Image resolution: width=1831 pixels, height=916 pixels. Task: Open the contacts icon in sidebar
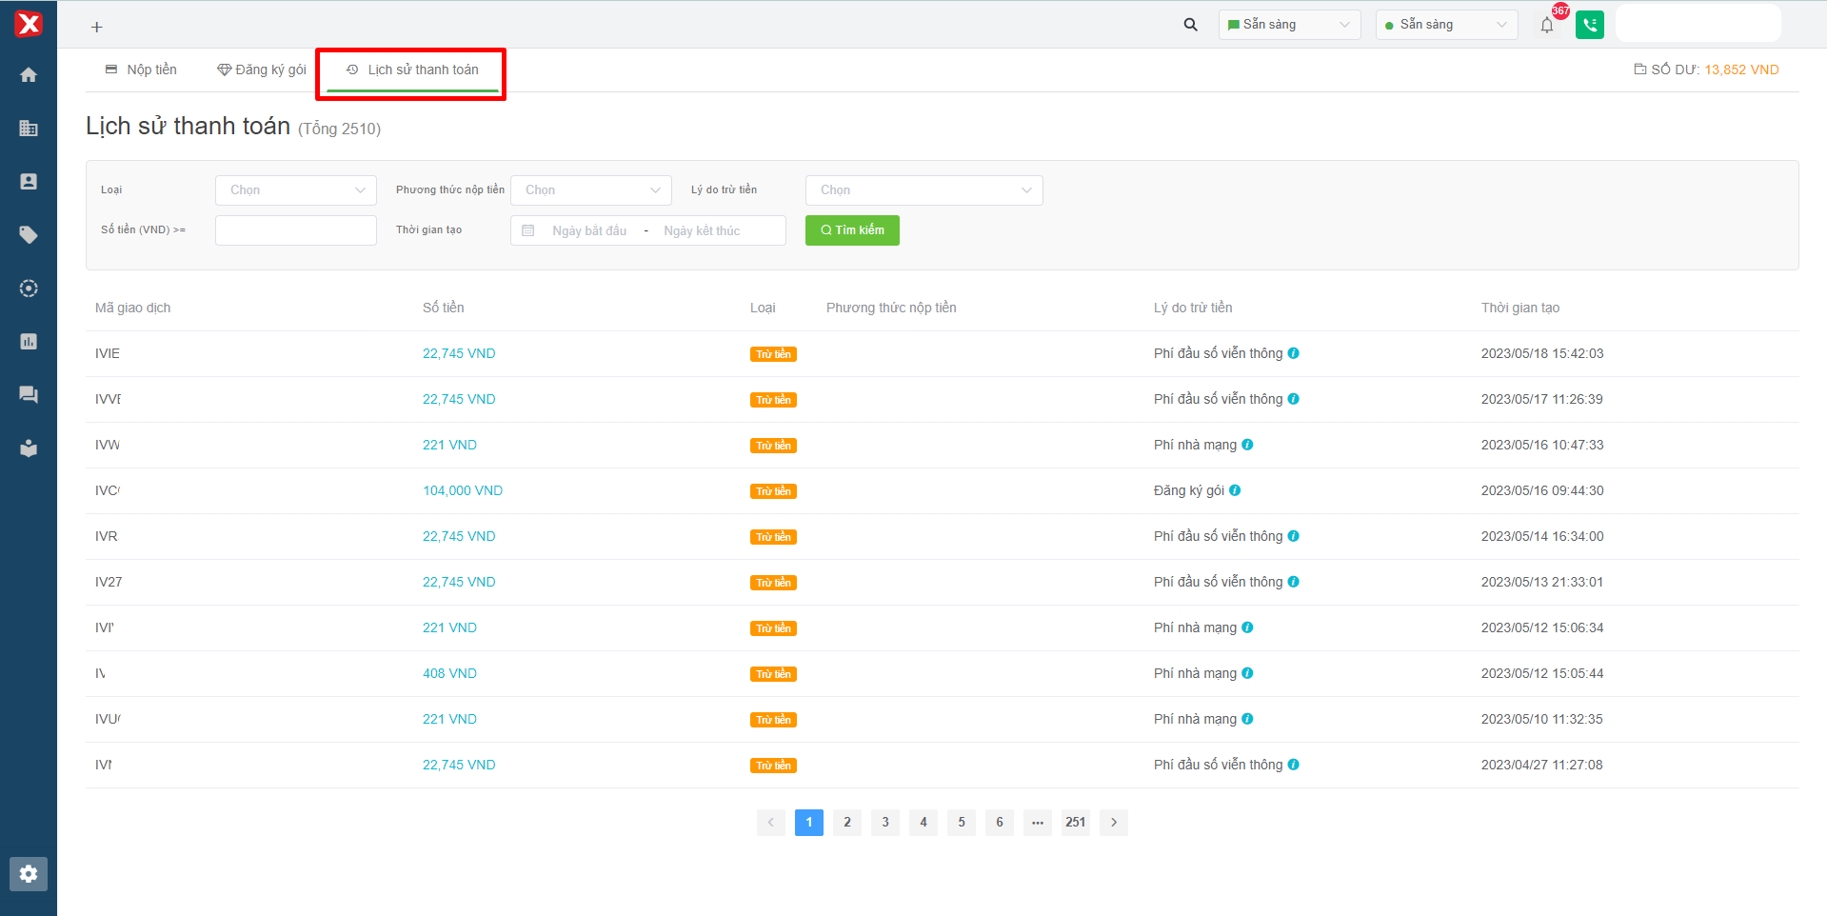click(x=28, y=182)
